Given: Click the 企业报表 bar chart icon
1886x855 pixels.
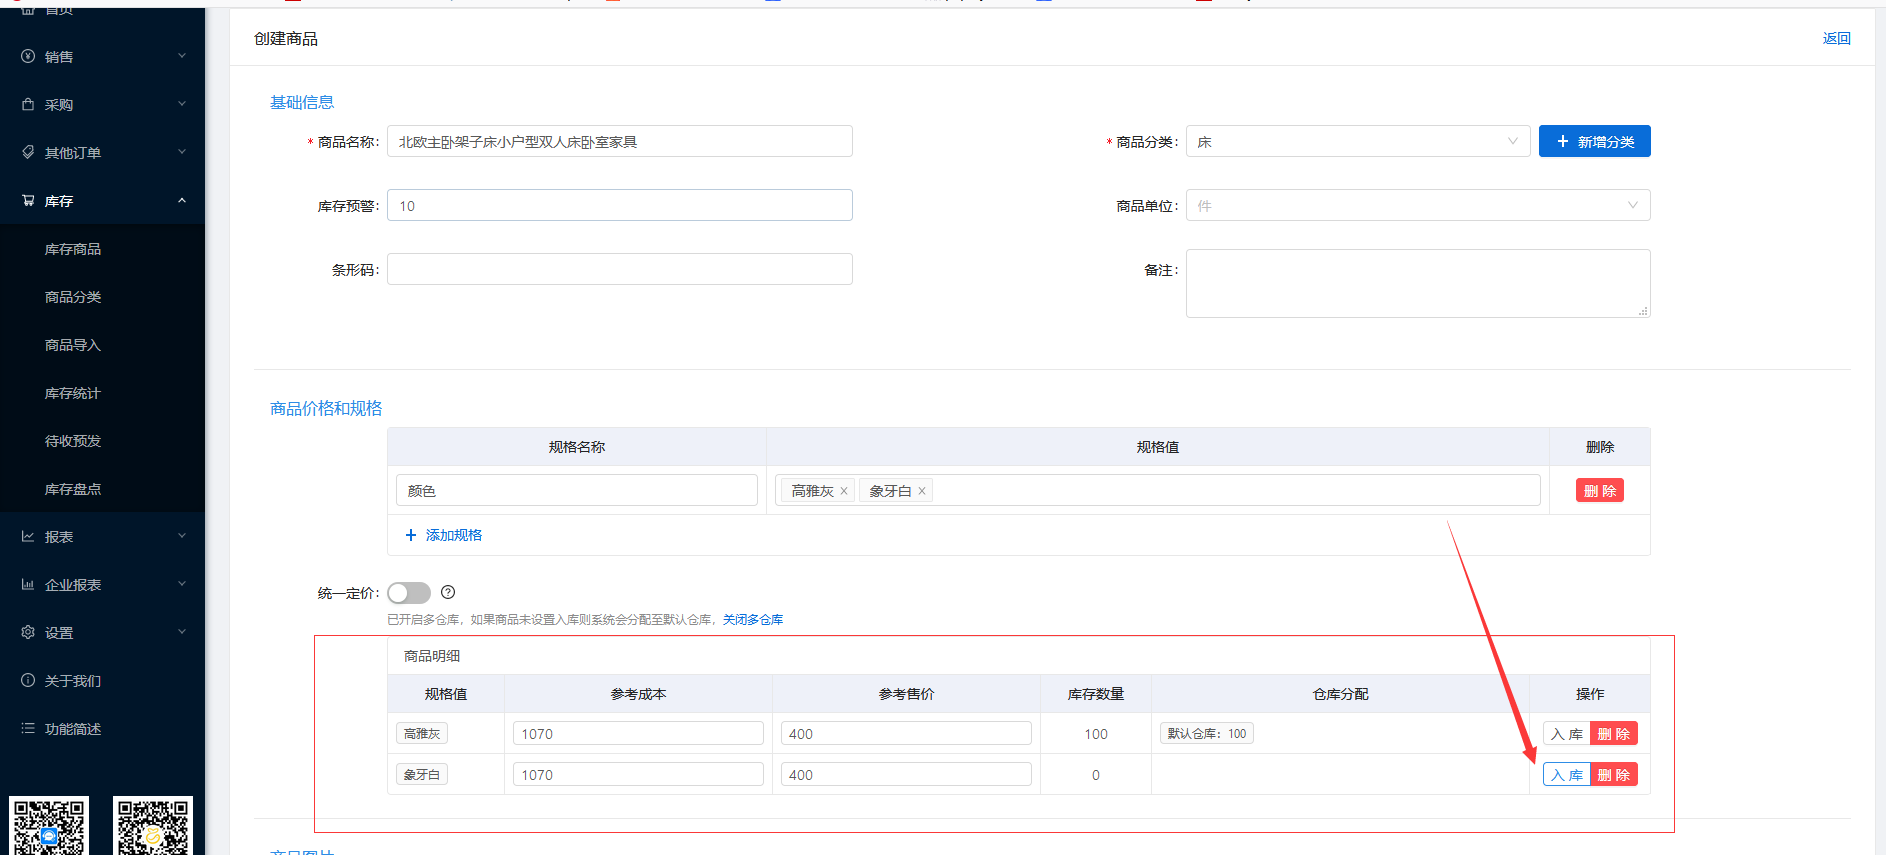Looking at the screenshot, I should (x=28, y=585).
